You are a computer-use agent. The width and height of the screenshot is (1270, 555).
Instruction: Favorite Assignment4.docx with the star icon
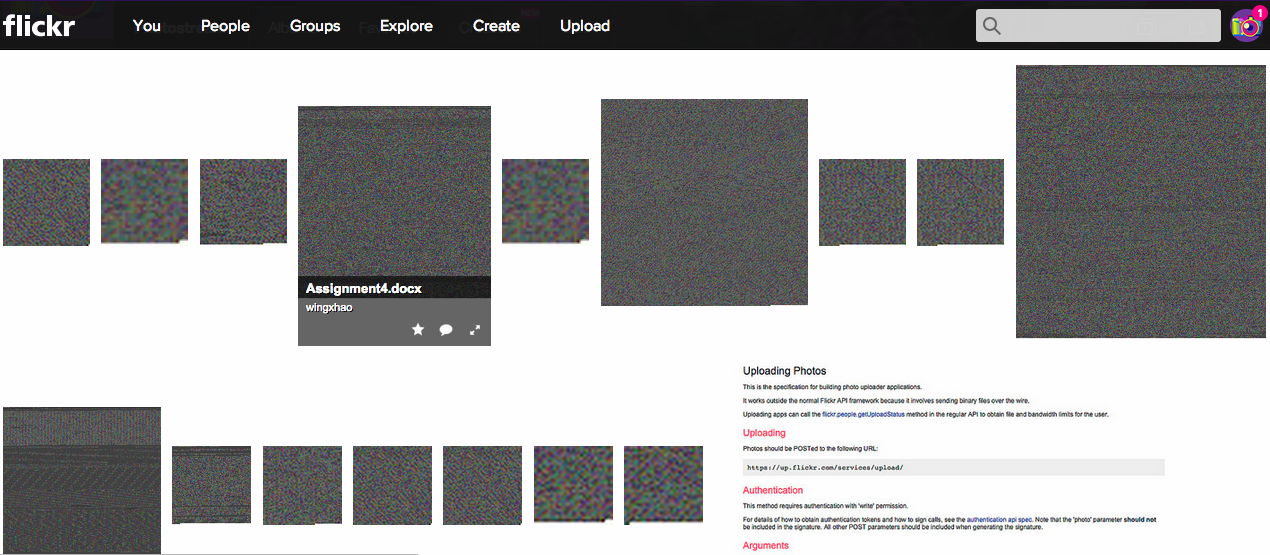pos(418,329)
